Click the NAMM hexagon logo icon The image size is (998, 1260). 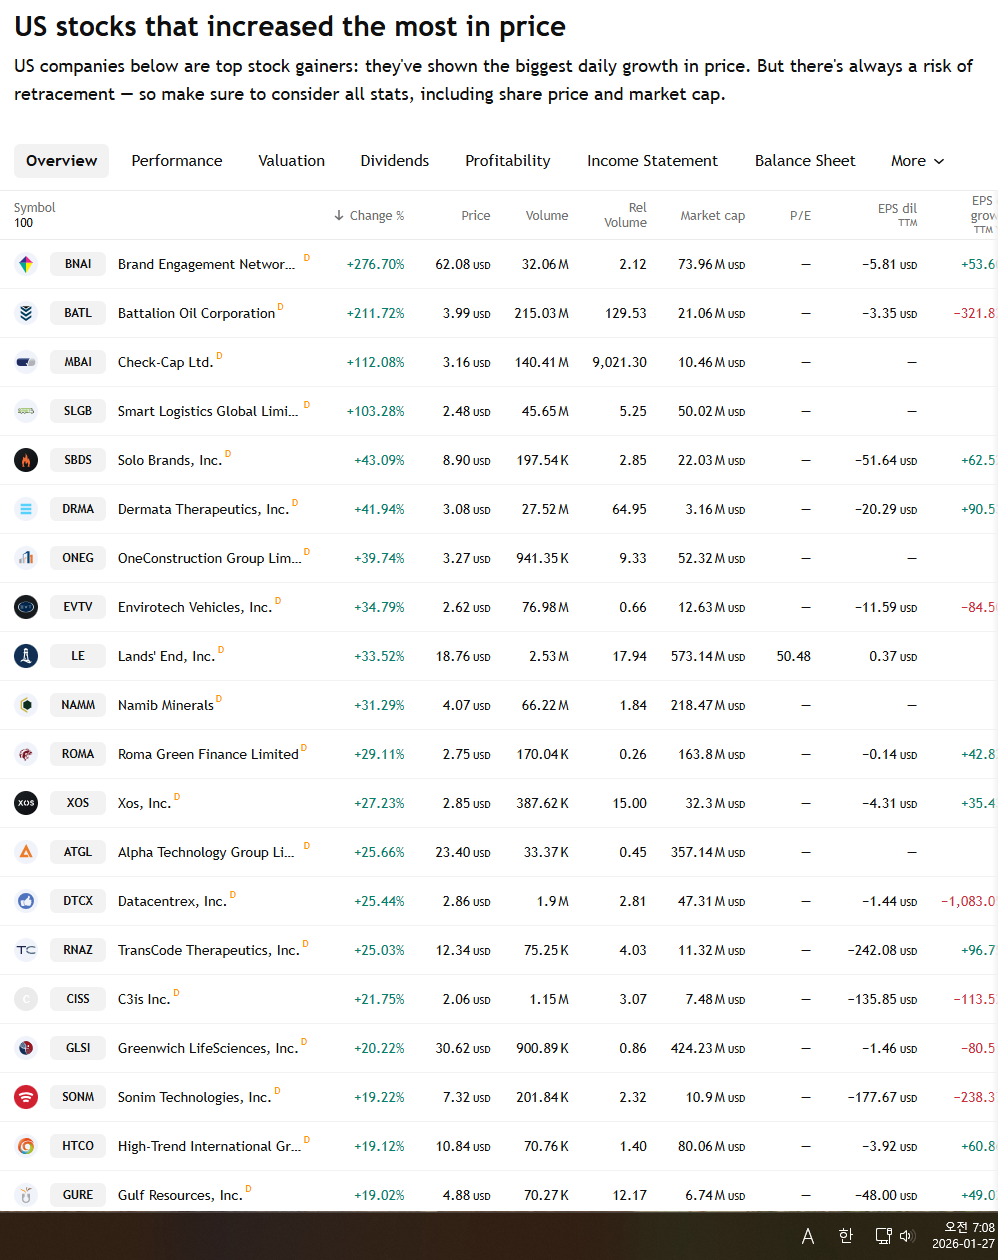pos(26,705)
